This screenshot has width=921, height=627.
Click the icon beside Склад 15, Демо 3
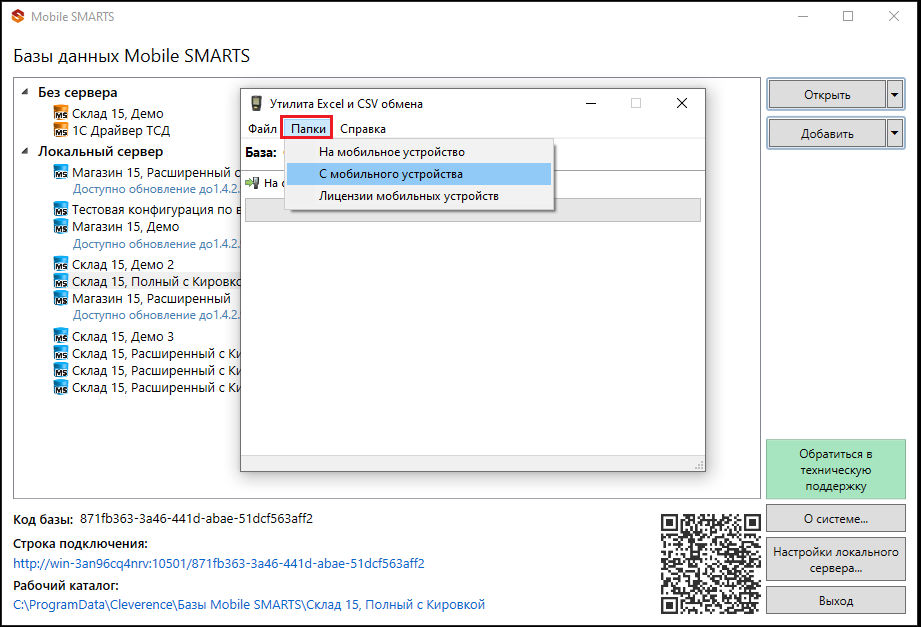(x=60, y=336)
